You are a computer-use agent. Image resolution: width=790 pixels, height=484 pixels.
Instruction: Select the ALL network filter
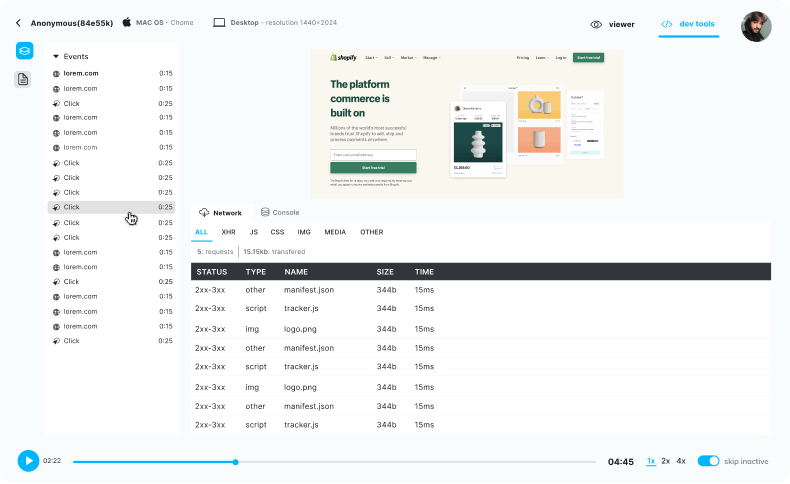pyautogui.click(x=201, y=232)
